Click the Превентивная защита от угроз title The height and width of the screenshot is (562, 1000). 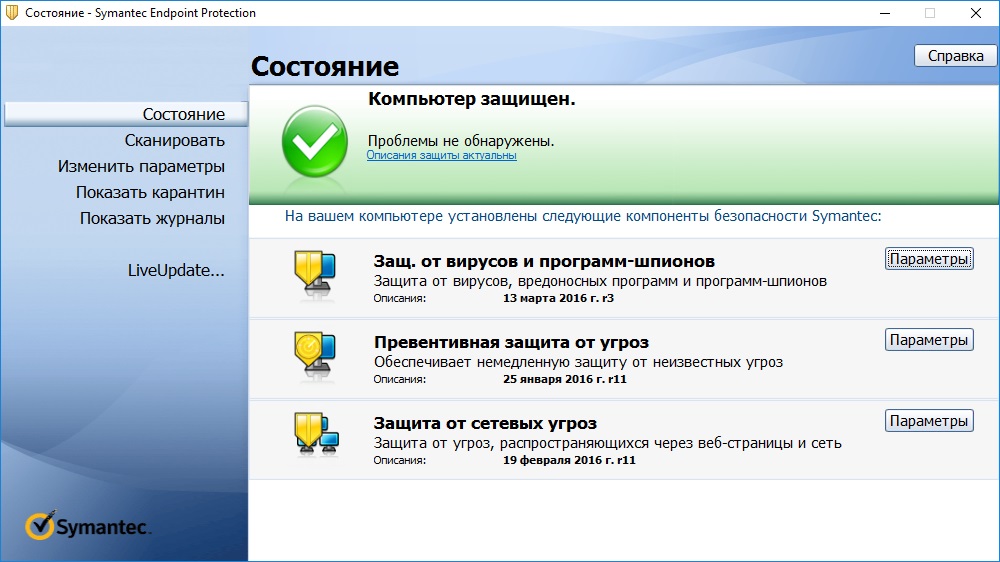click(x=511, y=343)
